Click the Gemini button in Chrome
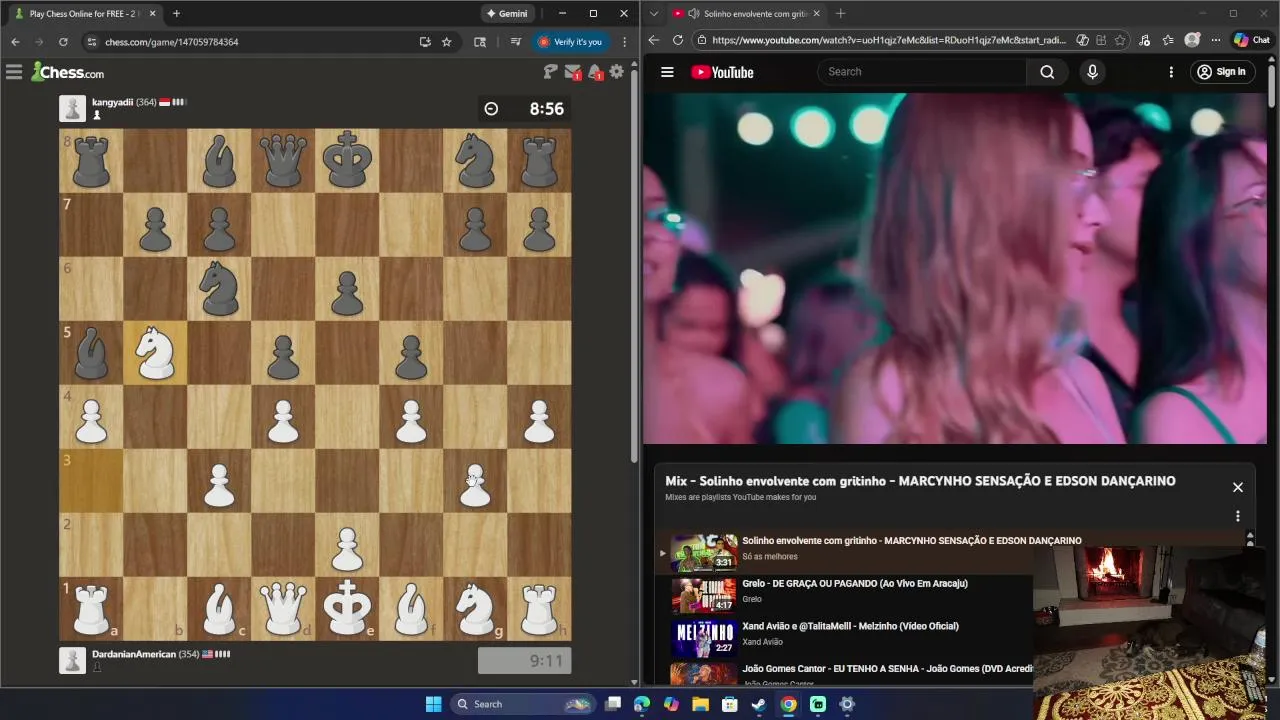Screen dimensions: 1280x720 (507, 14)
